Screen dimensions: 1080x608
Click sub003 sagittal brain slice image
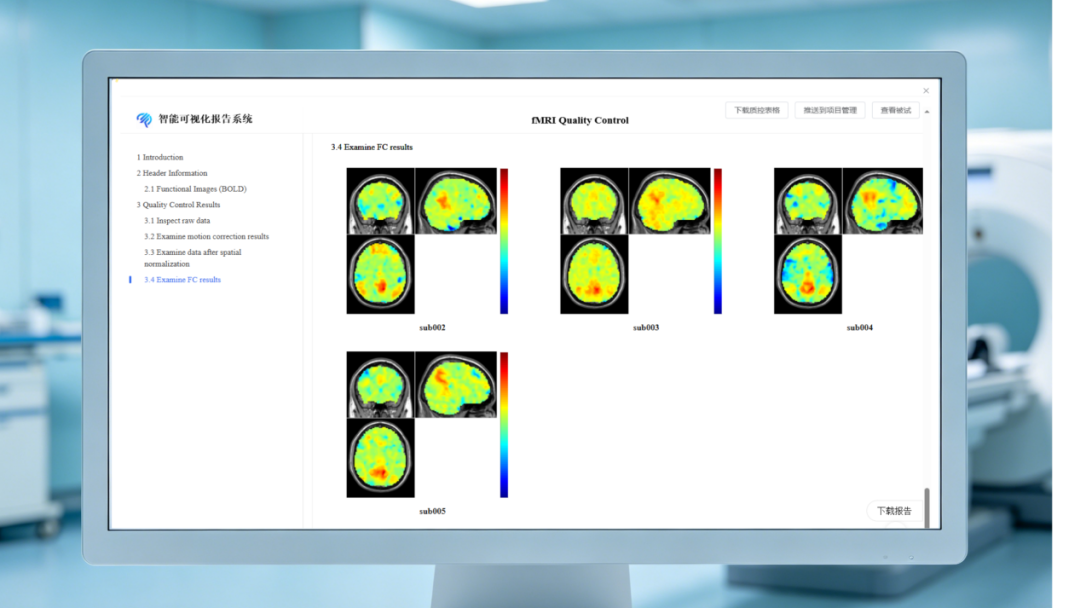[669, 201]
